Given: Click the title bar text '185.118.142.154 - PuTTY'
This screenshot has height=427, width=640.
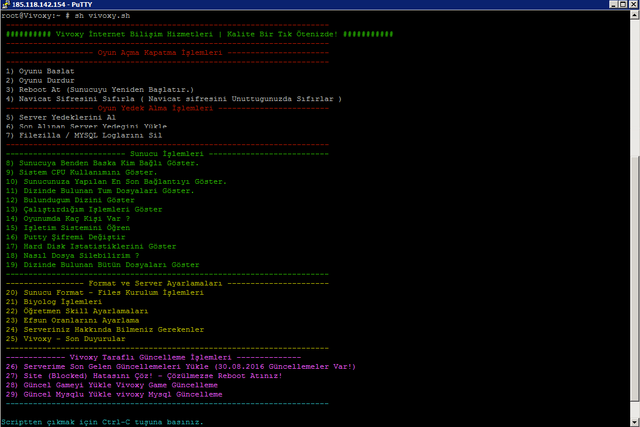Looking at the screenshot, I should pos(52,4).
